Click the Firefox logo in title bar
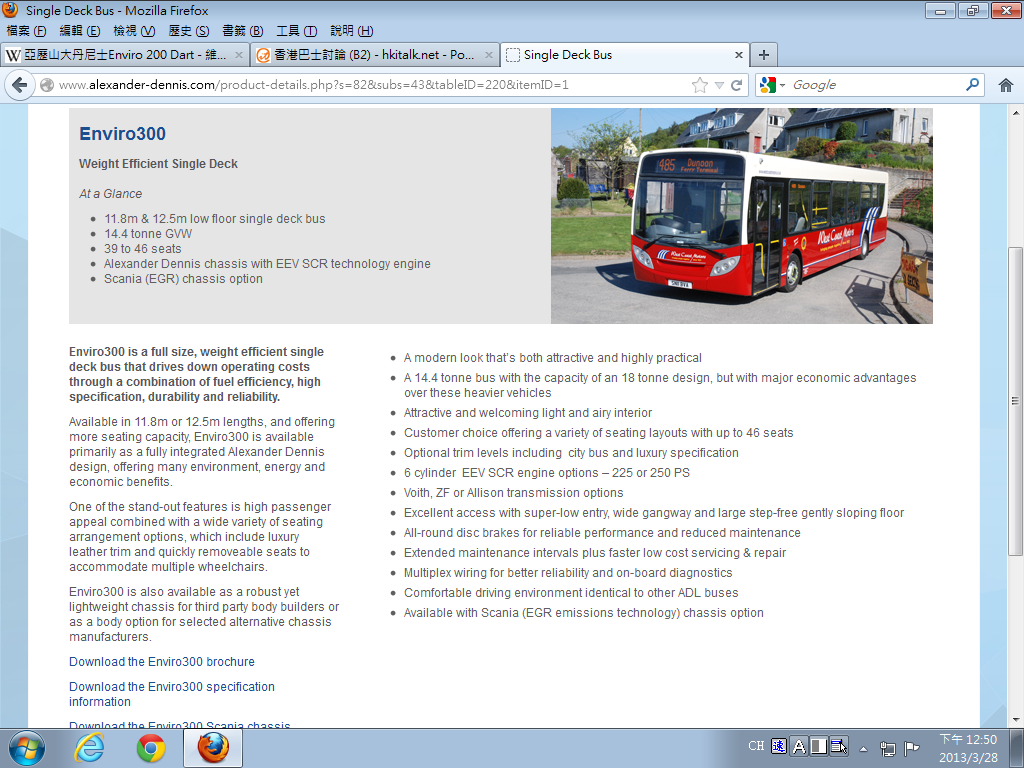Viewport: 1024px width, 768px height. click(10, 10)
